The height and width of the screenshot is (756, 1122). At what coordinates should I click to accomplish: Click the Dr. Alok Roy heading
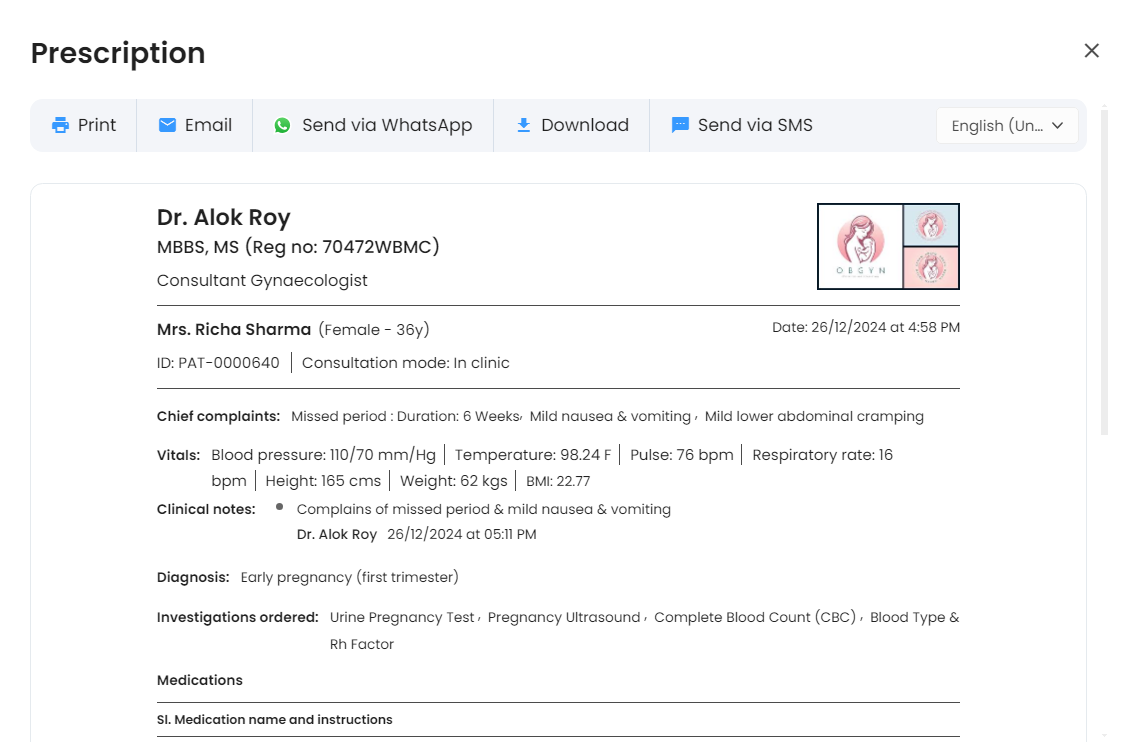pyautogui.click(x=223, y=217)
